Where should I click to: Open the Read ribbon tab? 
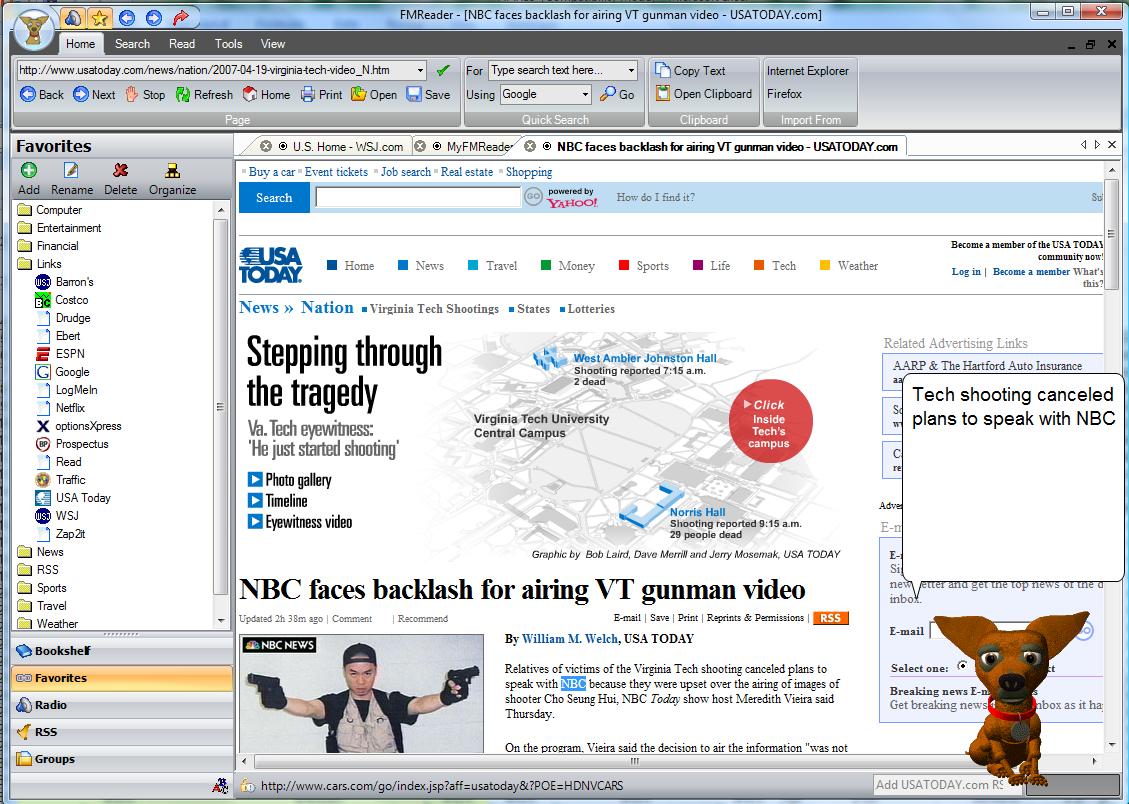182,44
